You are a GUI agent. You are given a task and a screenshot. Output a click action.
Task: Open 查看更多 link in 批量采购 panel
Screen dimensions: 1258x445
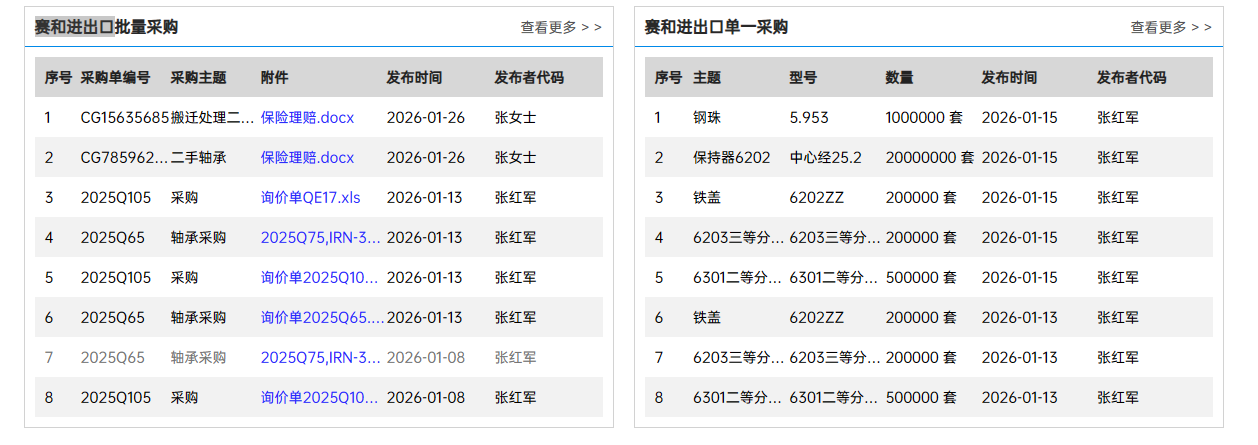click(560, 27)
